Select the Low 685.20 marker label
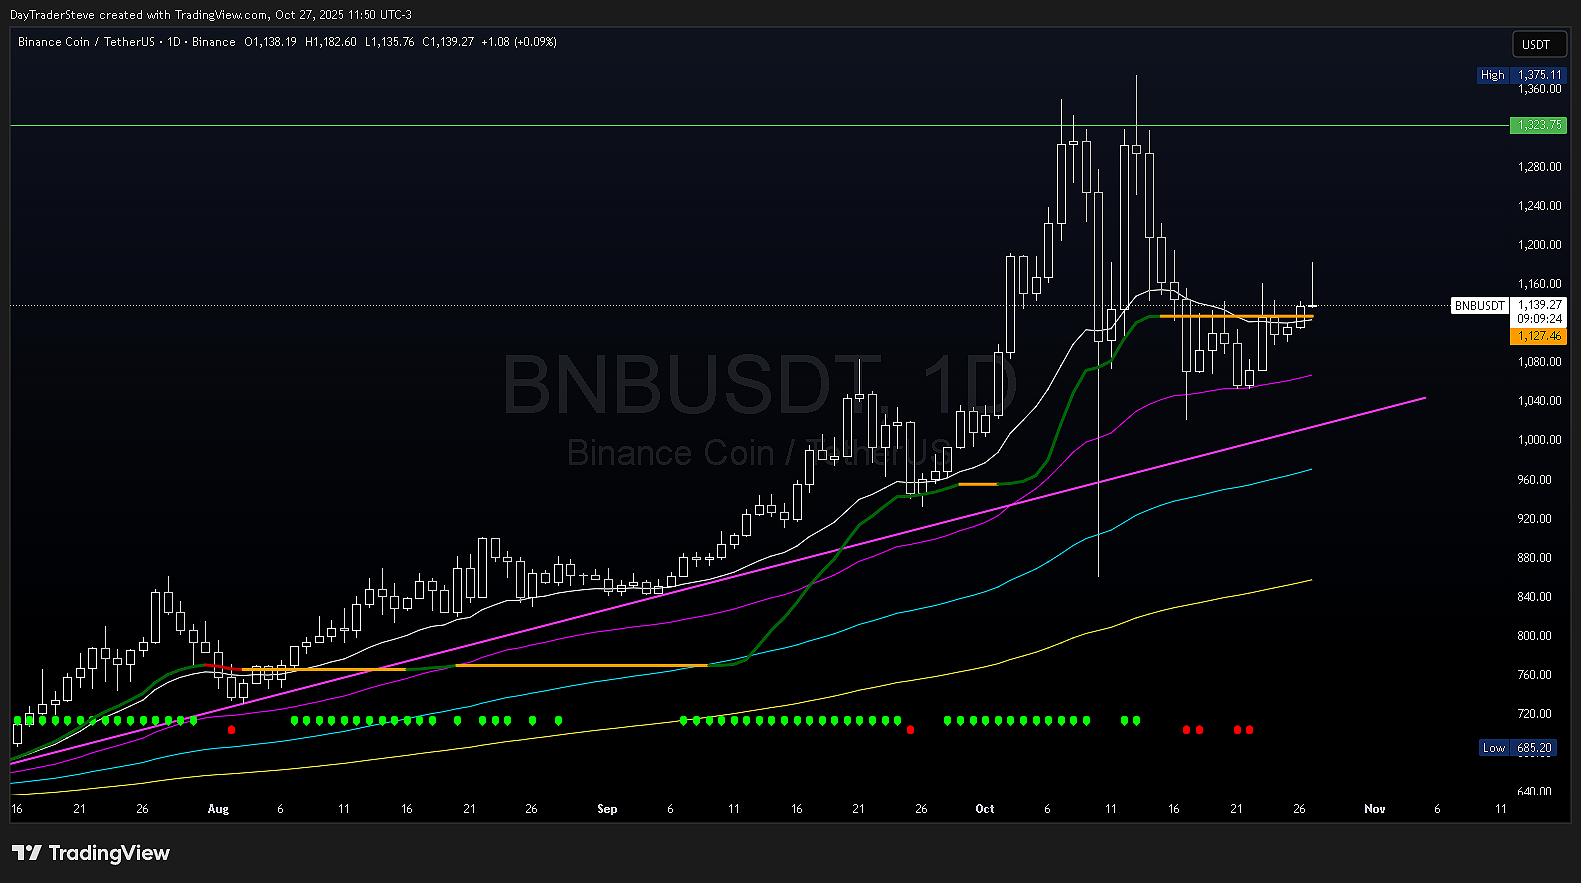The image size is (1581, 883). coord(1518,748)
